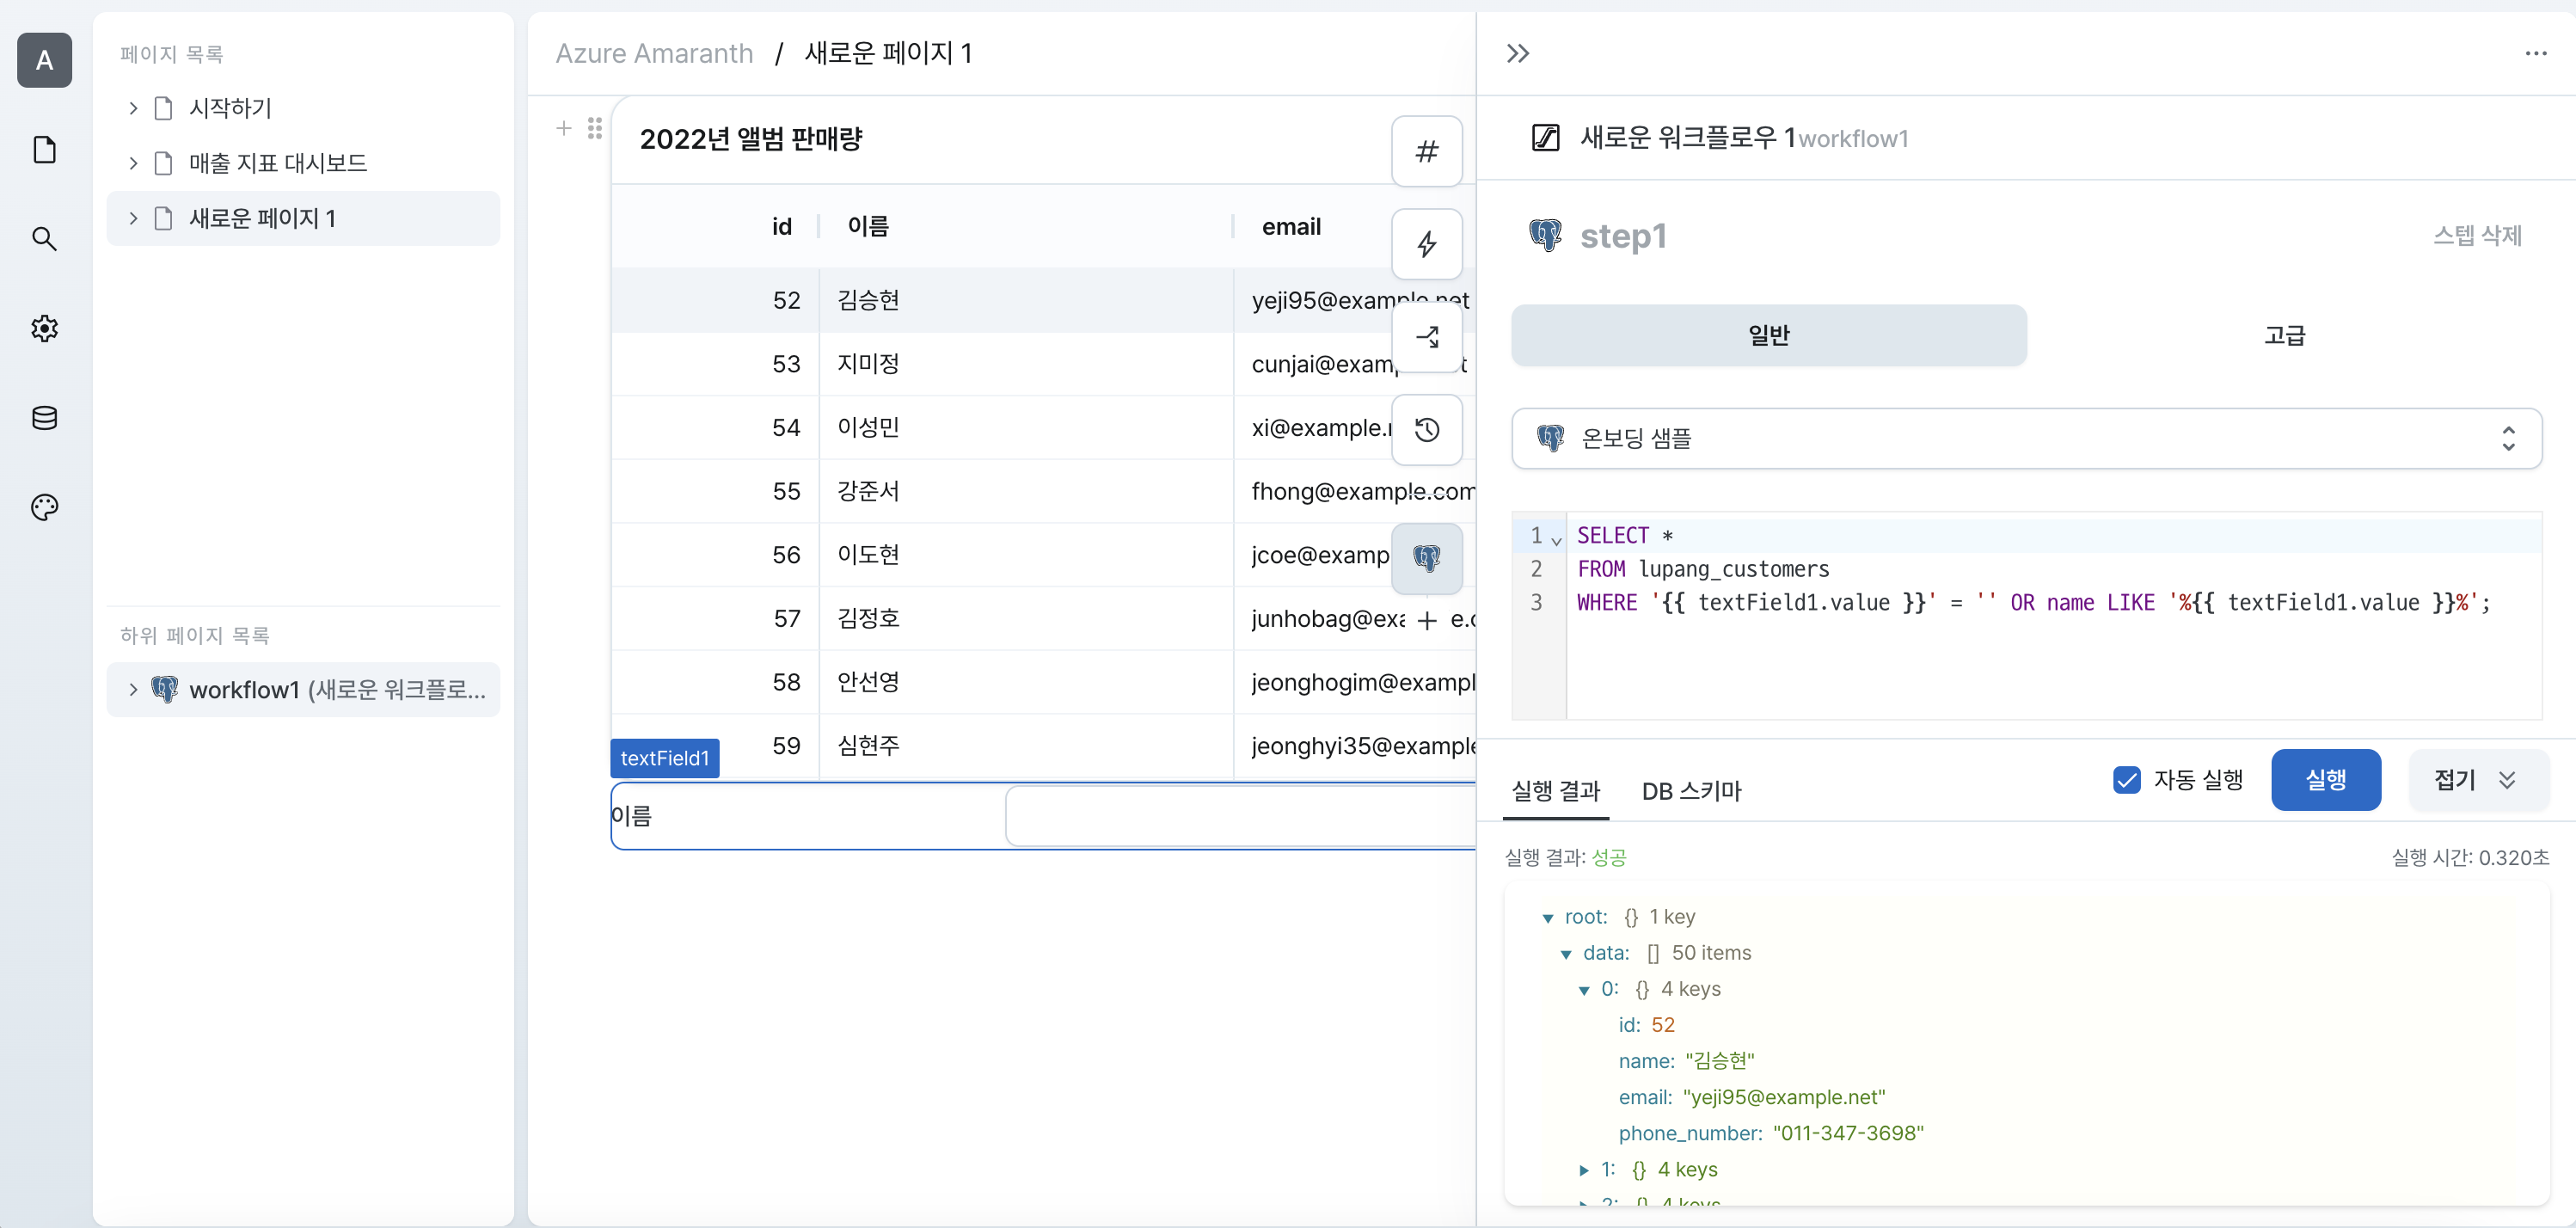Image resolution: width=2576 pixels, height=1228 pixels.
Task: Click the hash icon button
Action: [1427, 151]
